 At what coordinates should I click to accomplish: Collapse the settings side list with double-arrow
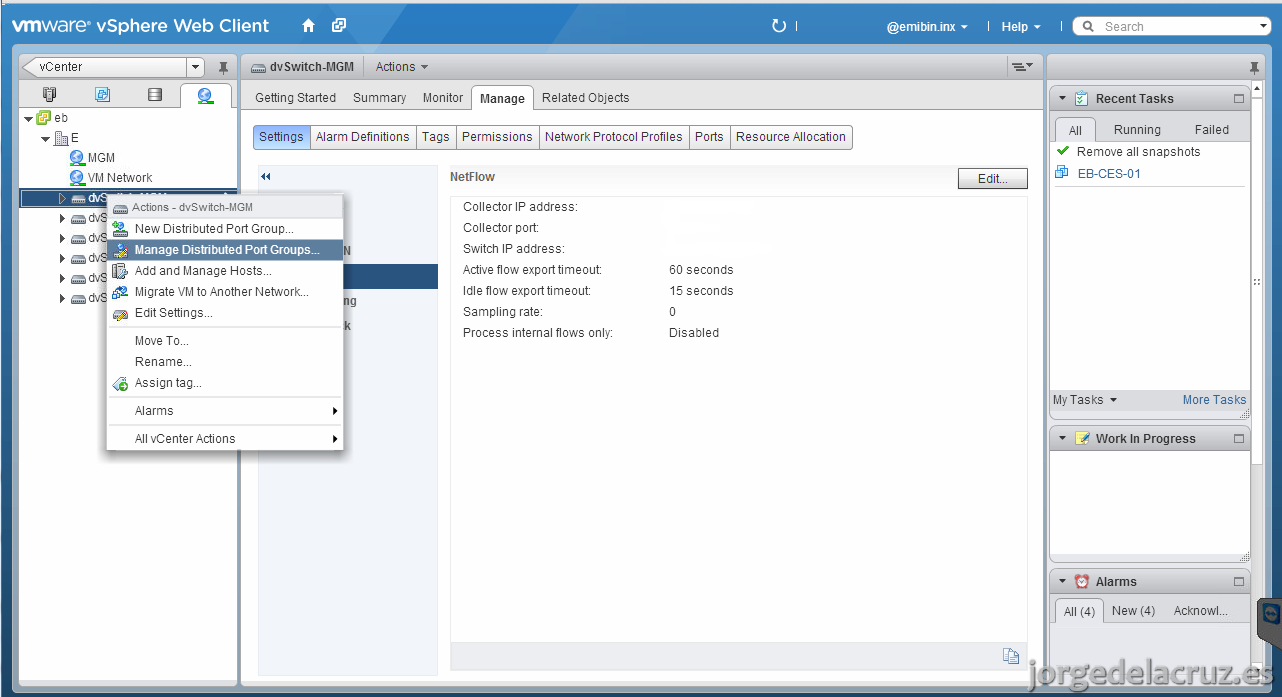point(266,177)
